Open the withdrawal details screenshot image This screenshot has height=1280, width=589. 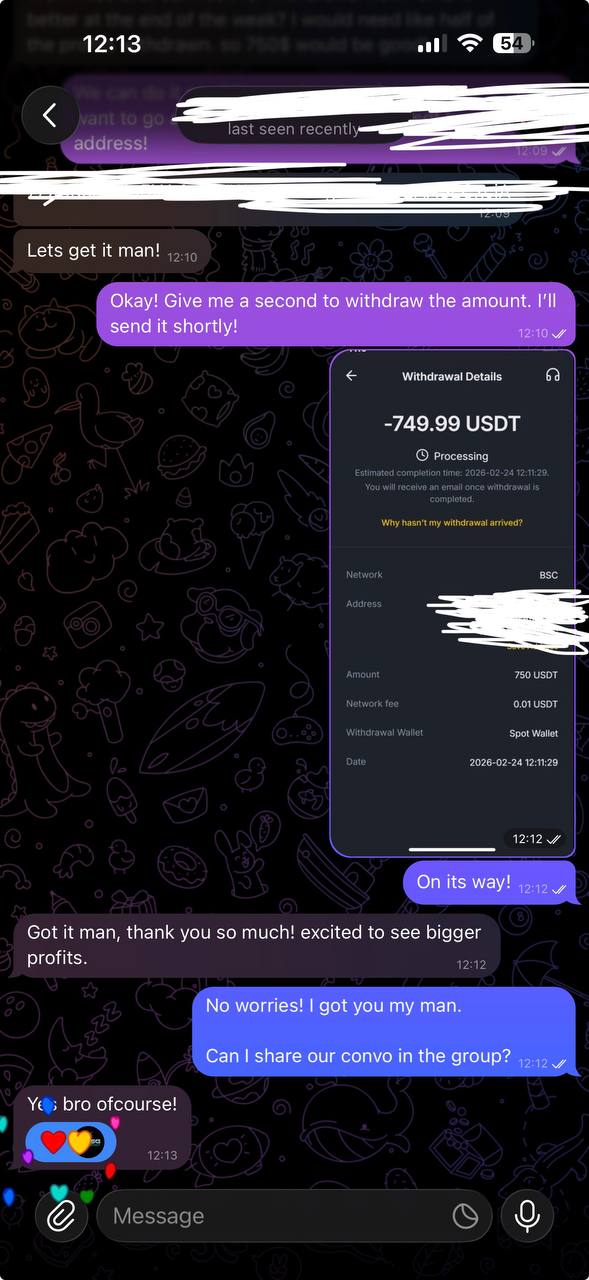[x=453, y=603]
